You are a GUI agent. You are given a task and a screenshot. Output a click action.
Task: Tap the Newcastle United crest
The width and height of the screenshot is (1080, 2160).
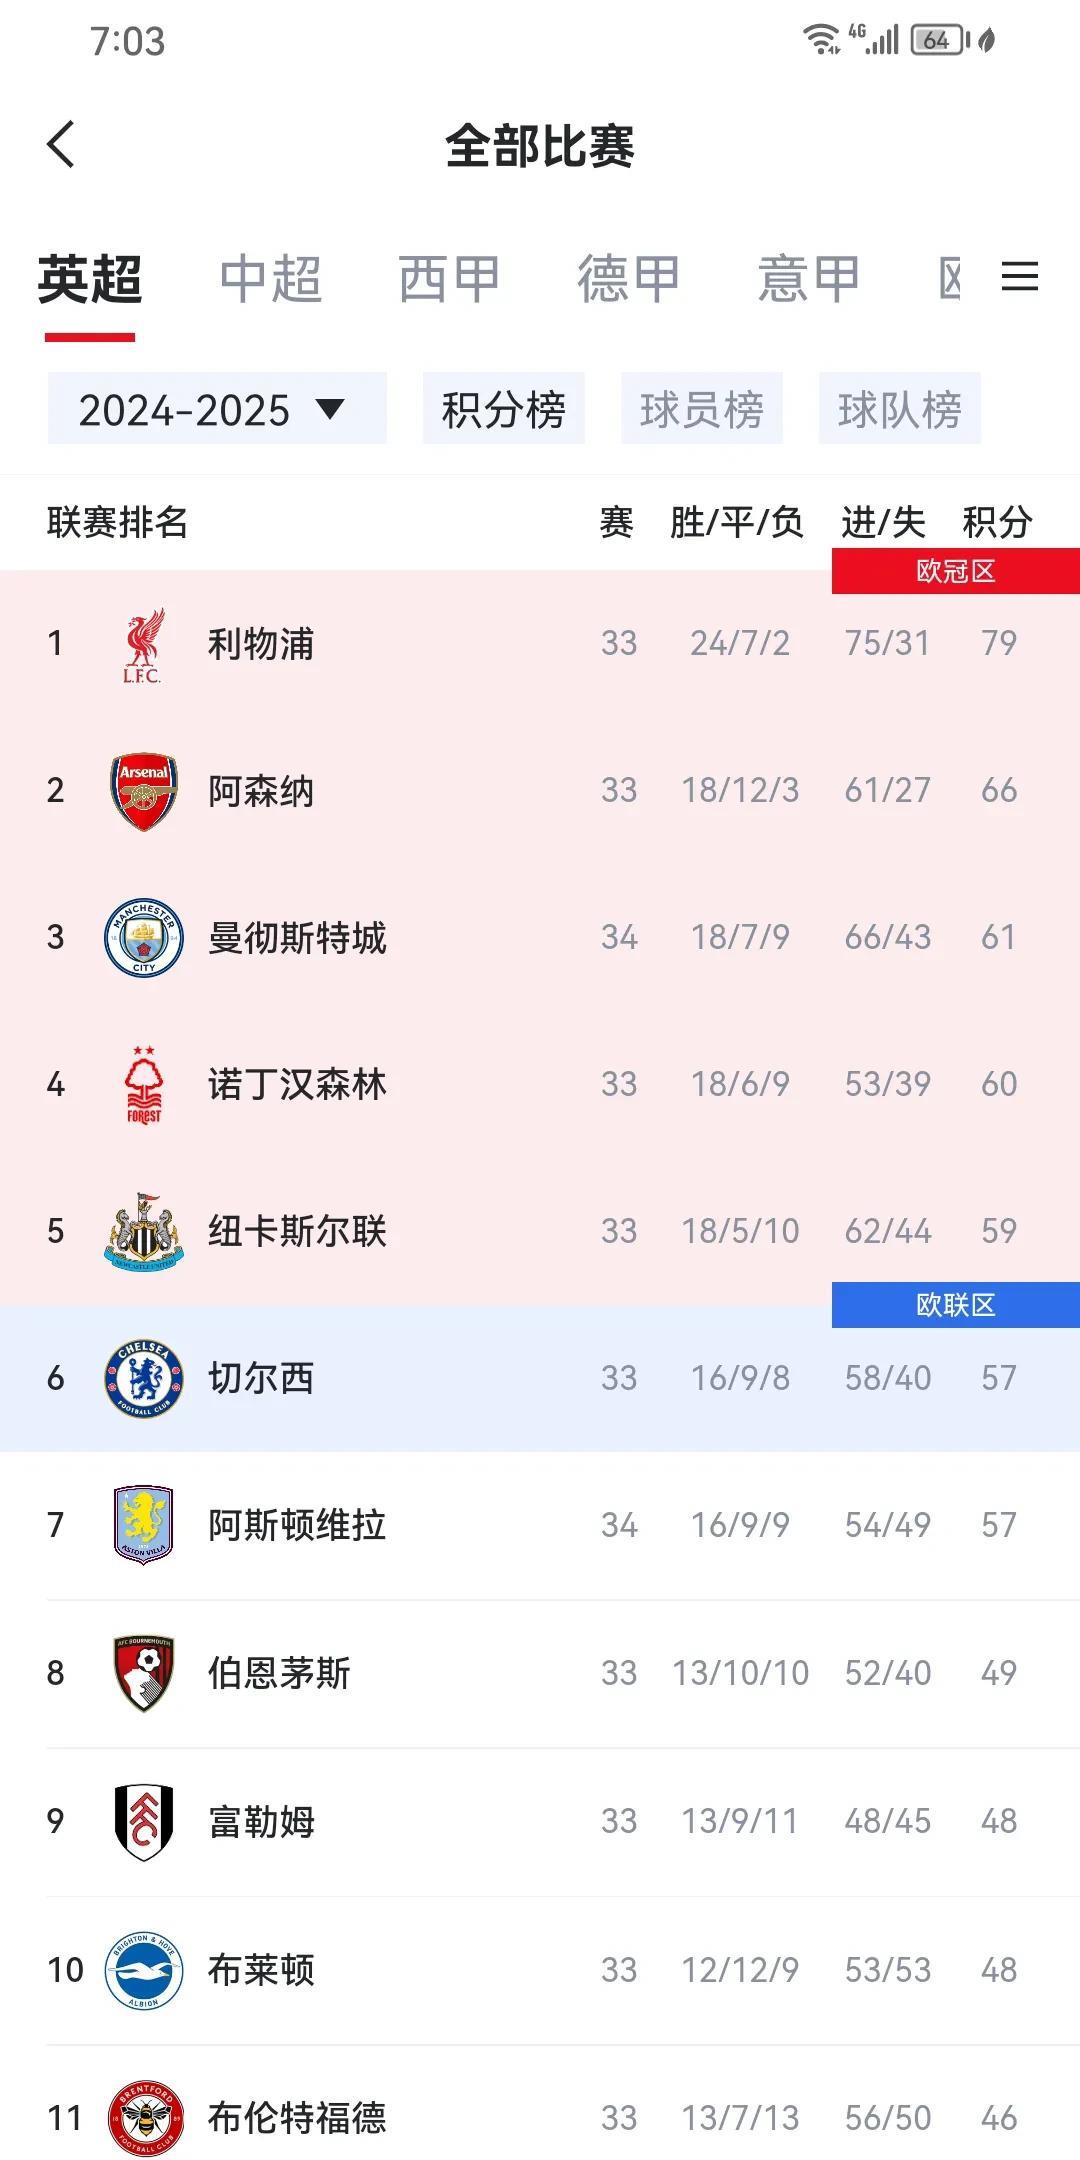click(x=144, y=1232)
